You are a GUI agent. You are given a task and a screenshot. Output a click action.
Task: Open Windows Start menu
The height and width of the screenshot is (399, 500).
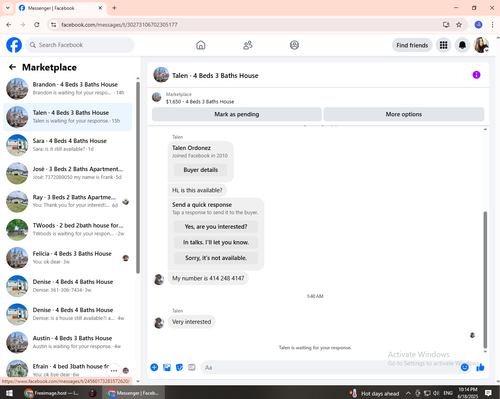click(x=9, y=393)
